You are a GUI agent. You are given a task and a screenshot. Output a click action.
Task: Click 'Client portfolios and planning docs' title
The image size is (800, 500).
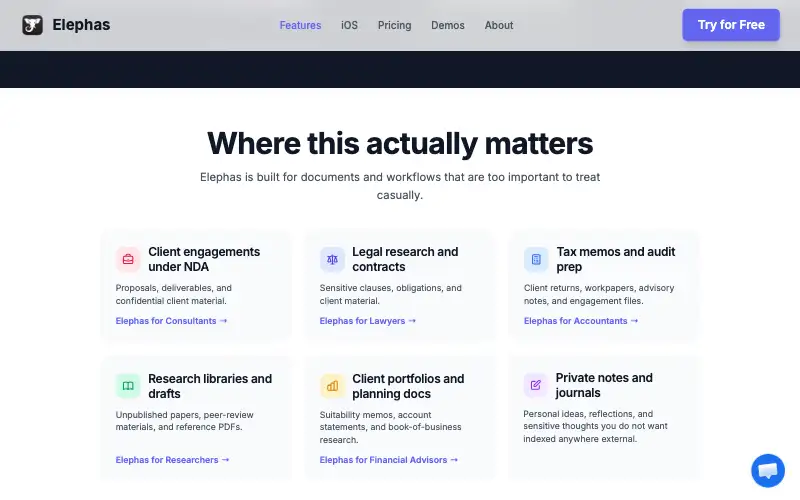(408, 386)
